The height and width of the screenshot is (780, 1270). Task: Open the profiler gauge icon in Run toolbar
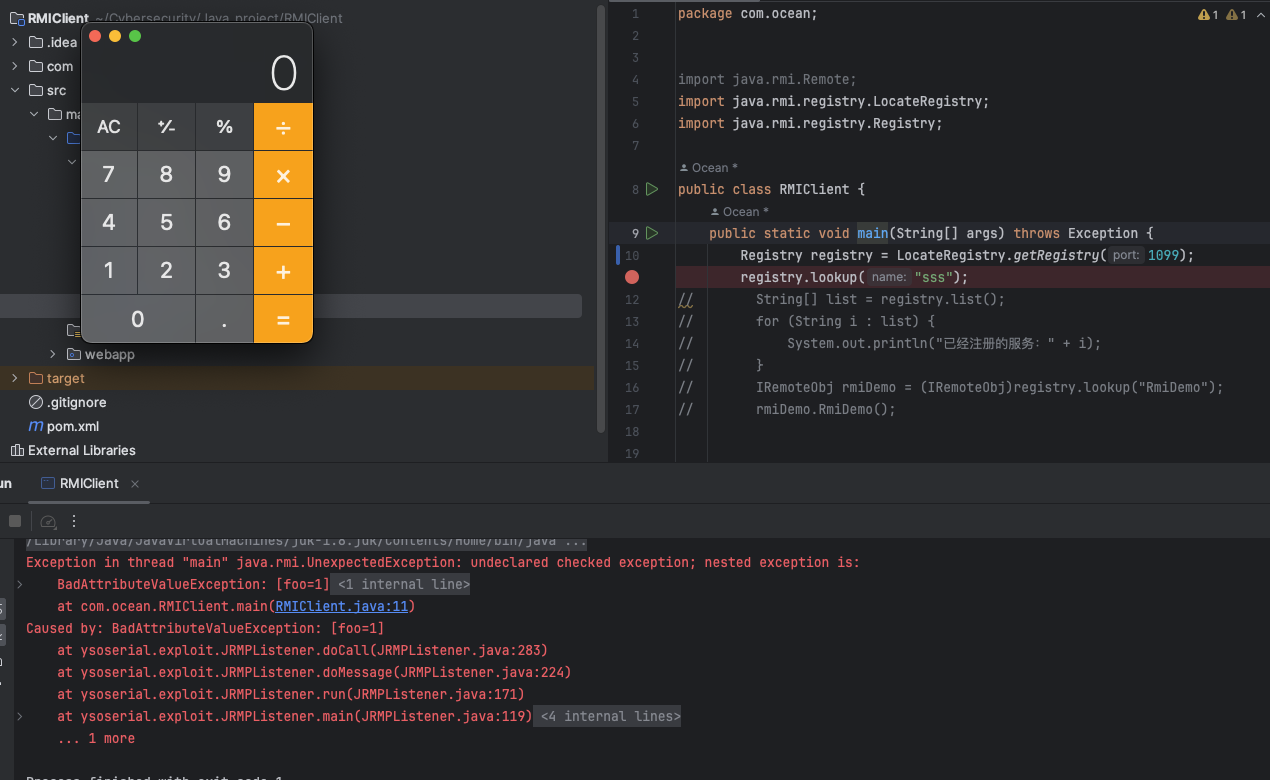[x=47, y=521]
